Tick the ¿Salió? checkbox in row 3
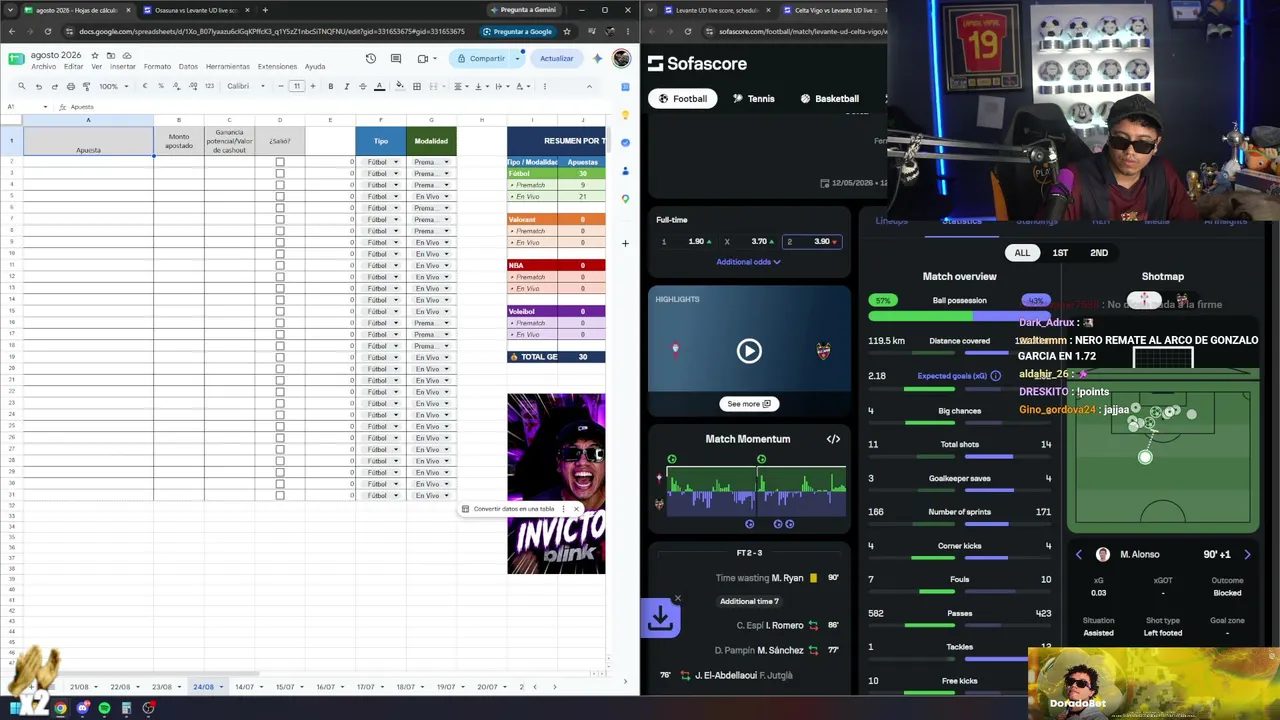1280x720 pixels. click(280, 174)
